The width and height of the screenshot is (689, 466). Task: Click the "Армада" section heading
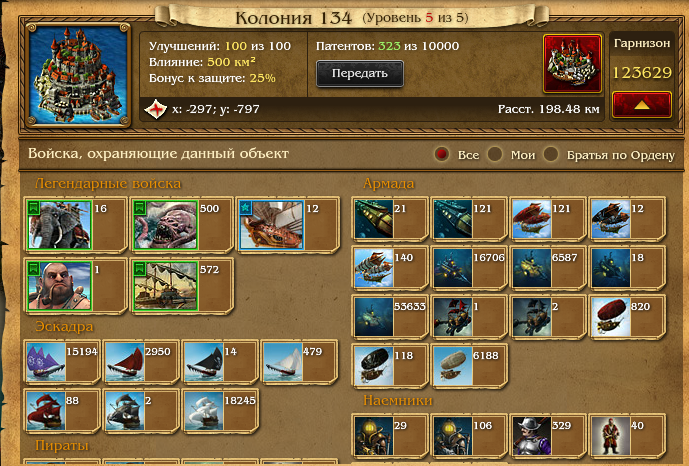click(388, 183)
